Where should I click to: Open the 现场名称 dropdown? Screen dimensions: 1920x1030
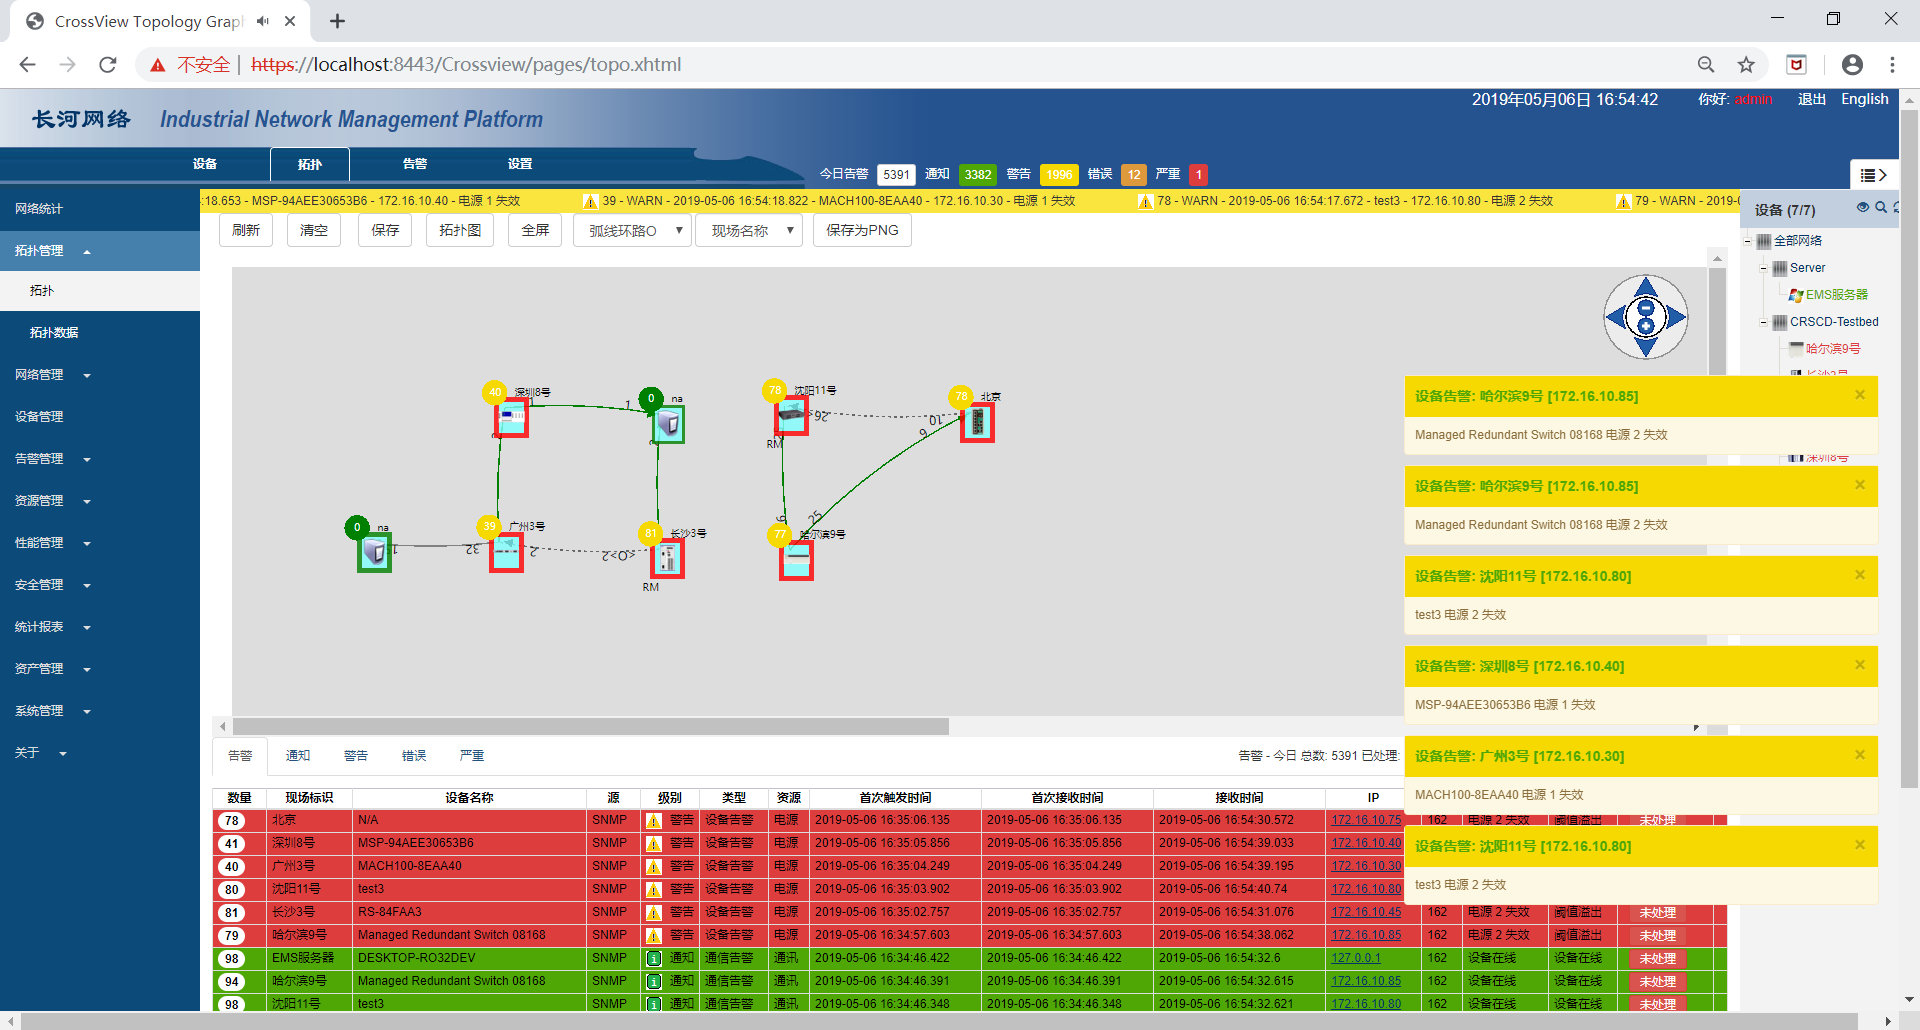click(x=750, y=231)
